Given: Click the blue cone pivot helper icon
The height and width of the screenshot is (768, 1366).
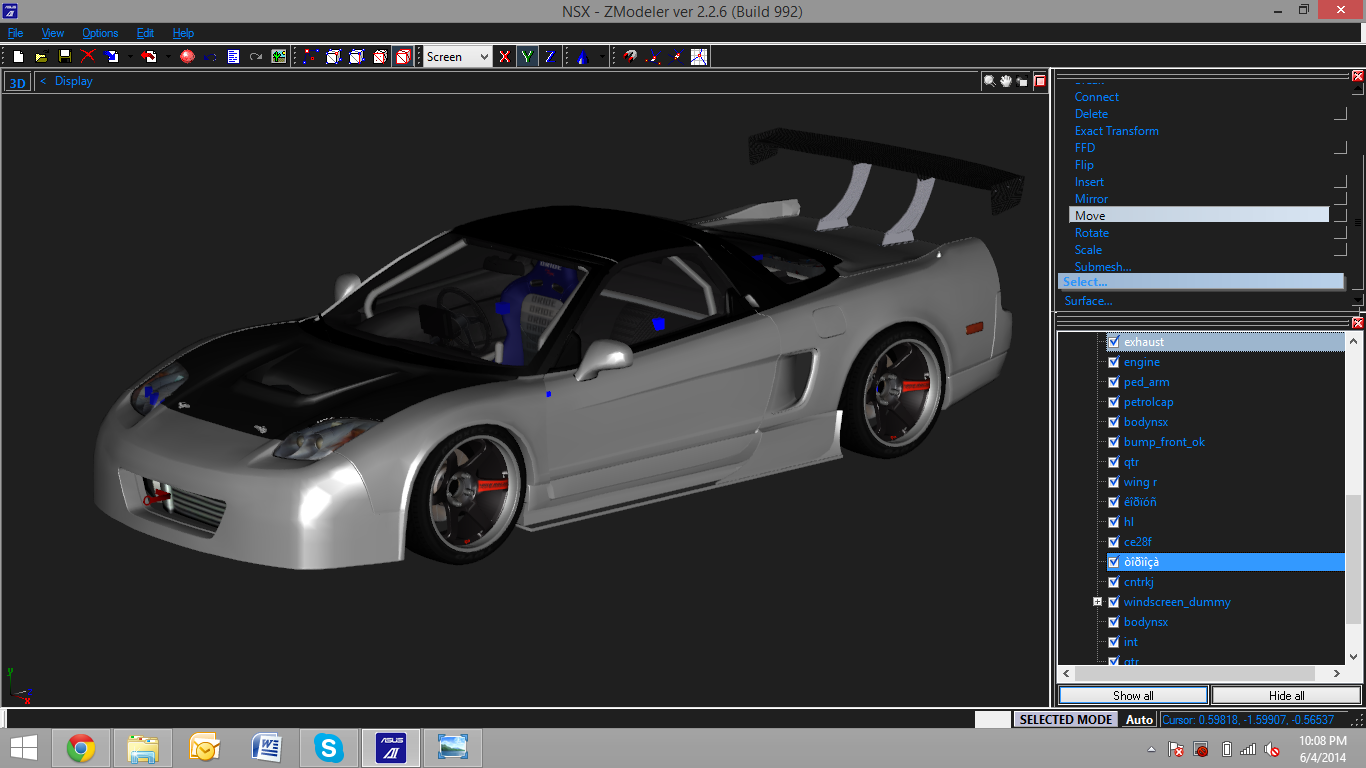Looking at the screenshot, I should (x=582, y=57).
